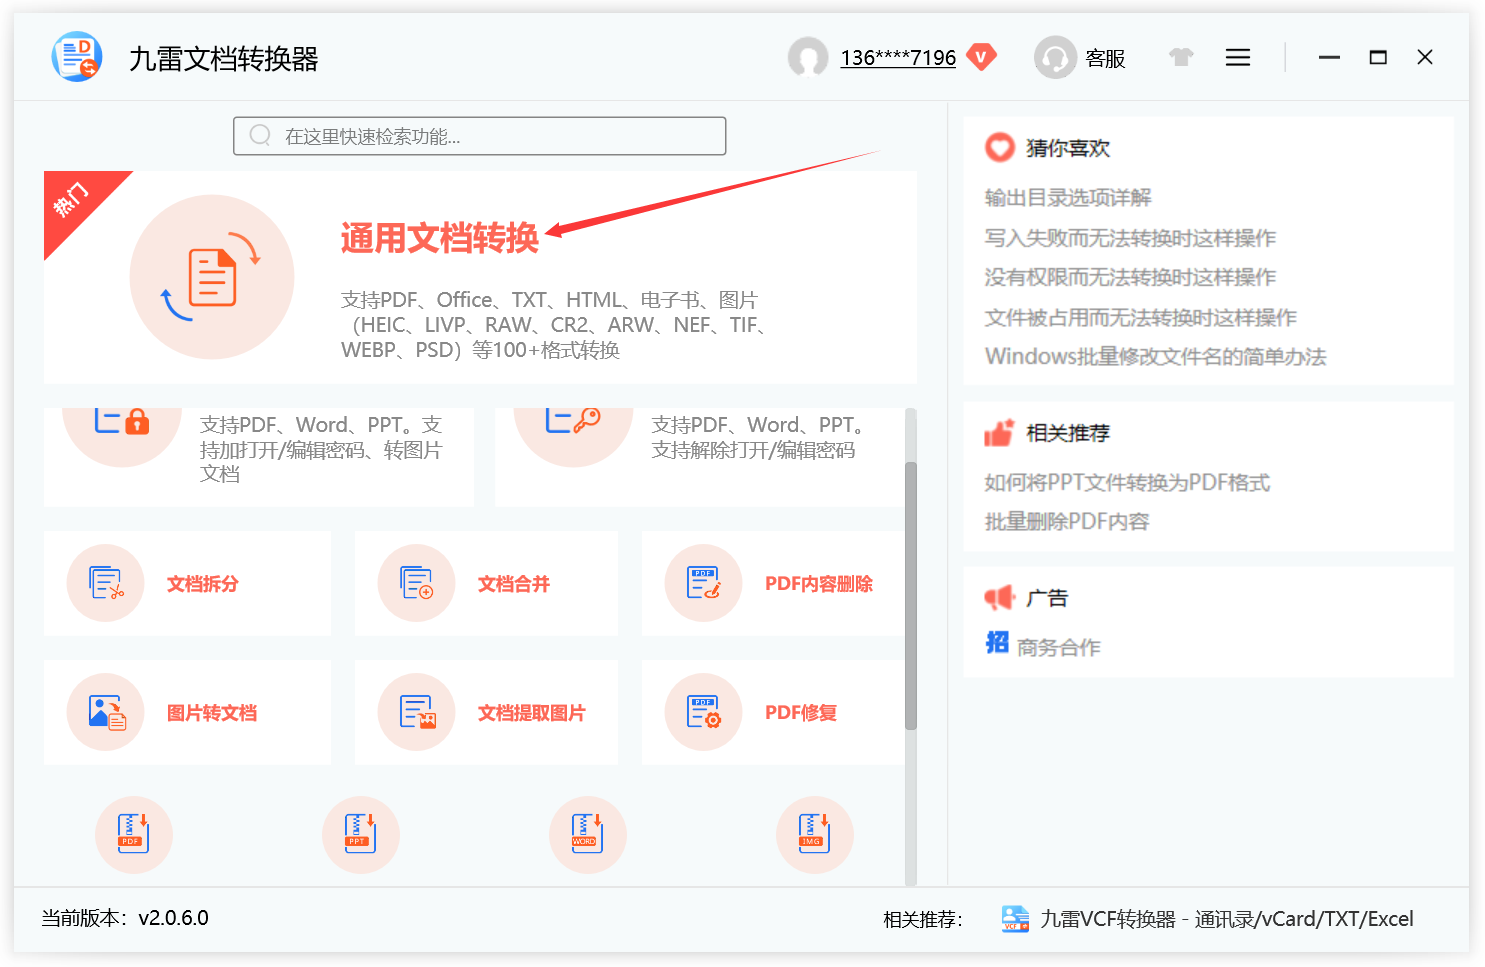Image resolution: width=1485 pixels, height=967 pixels.
Task: Focus the quick function search field
Action: [x=480, y=136]
